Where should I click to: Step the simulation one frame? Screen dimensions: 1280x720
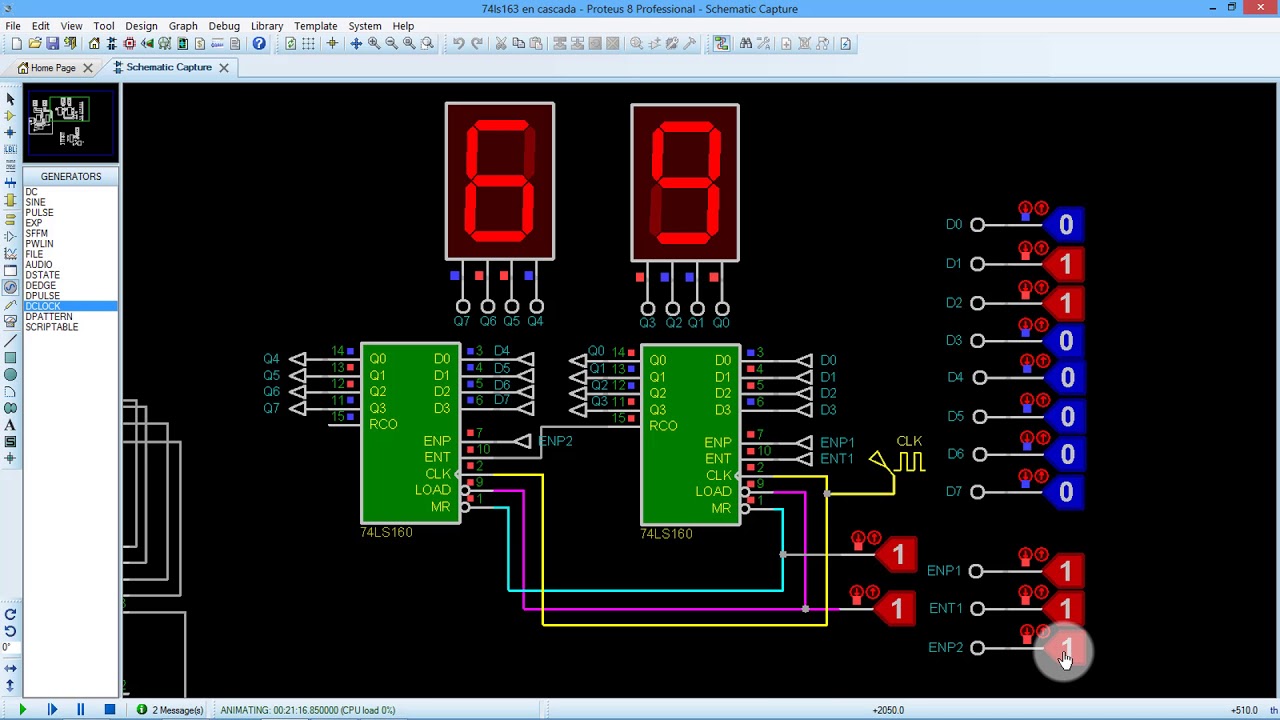pyautogui.click(x=52, y=710)
